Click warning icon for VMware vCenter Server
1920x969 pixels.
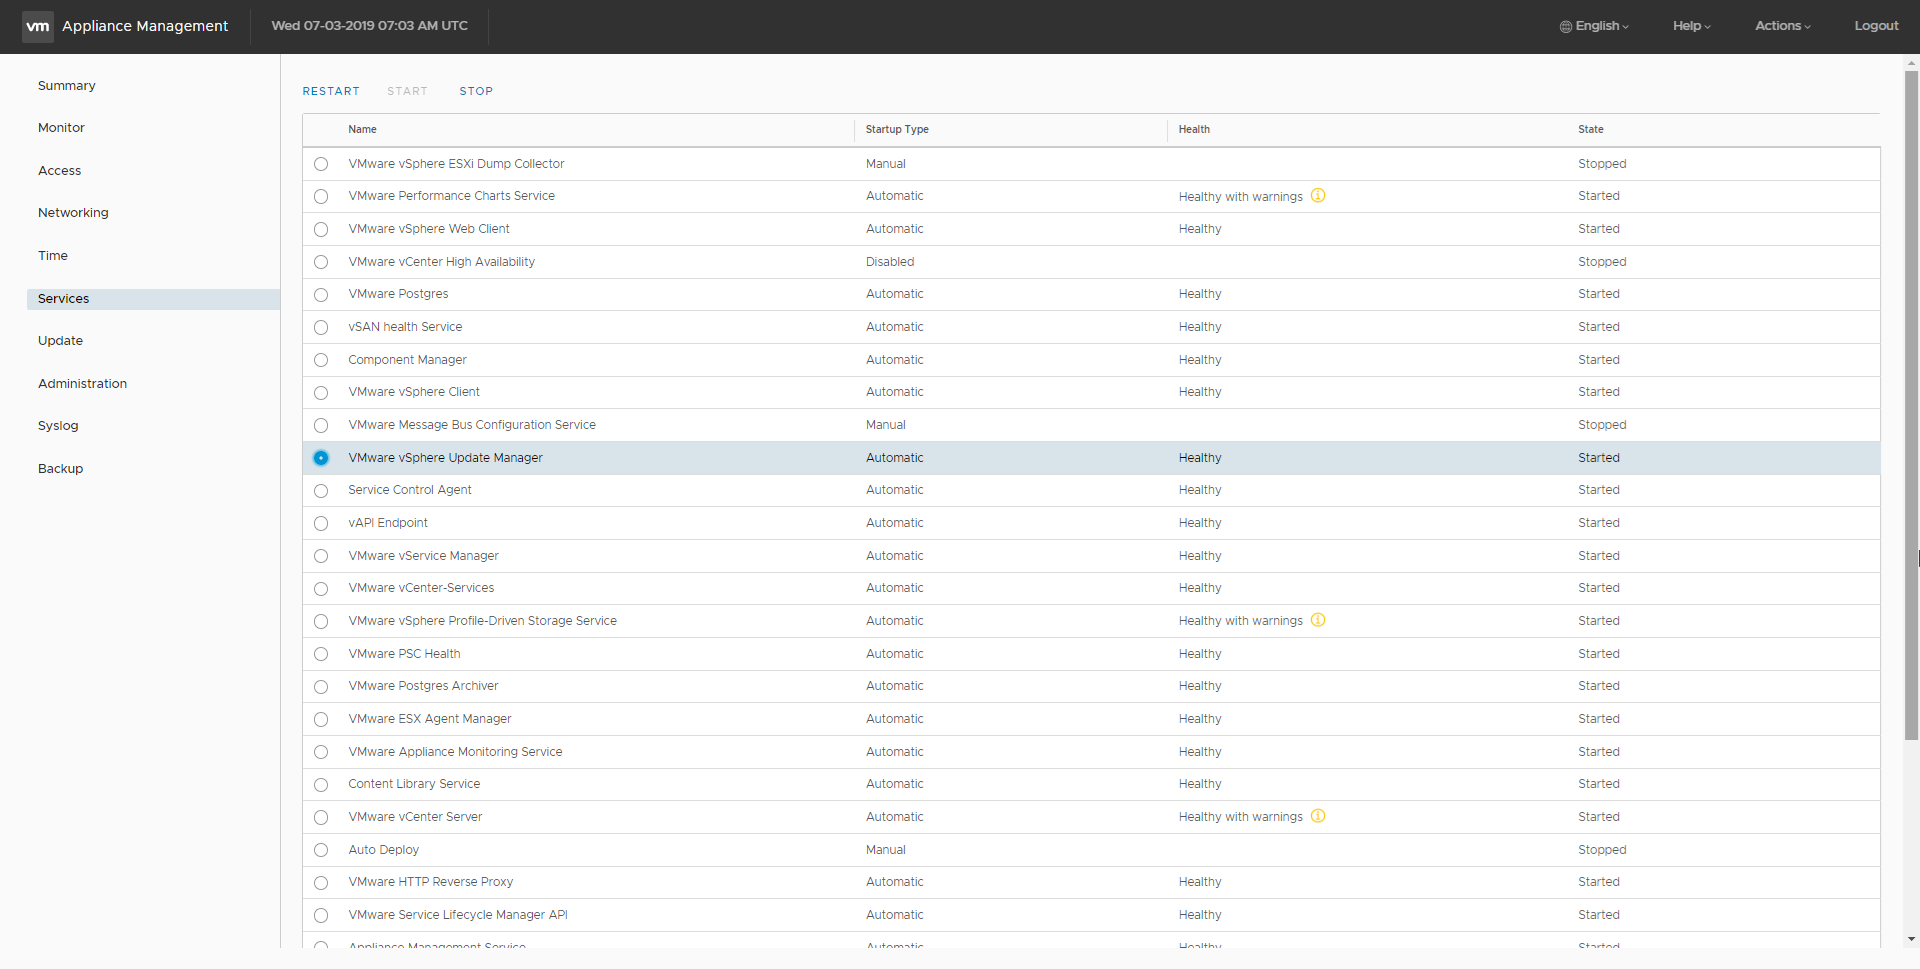[1318, 816]
